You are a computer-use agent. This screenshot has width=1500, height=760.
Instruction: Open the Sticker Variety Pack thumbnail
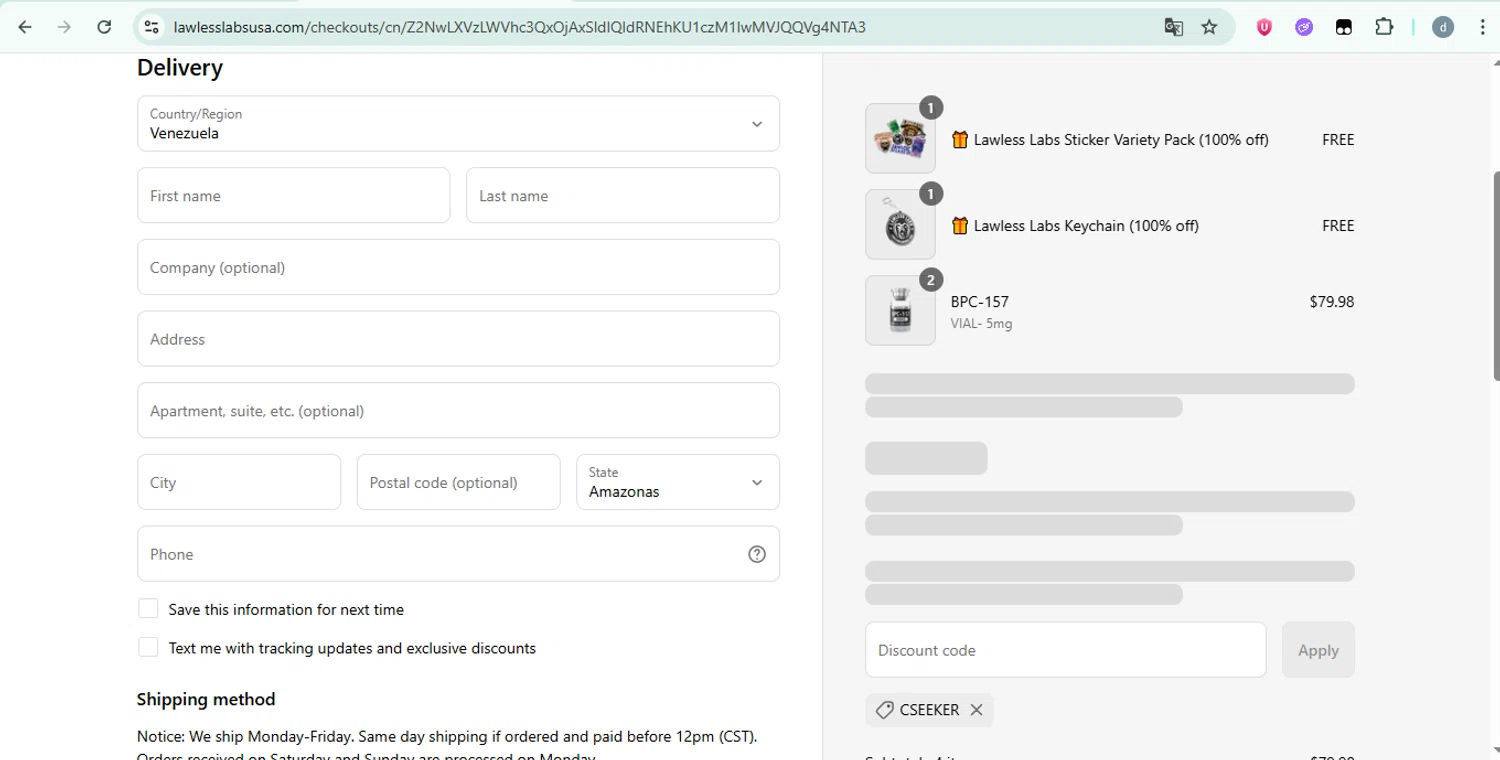[x=900, y=138]
